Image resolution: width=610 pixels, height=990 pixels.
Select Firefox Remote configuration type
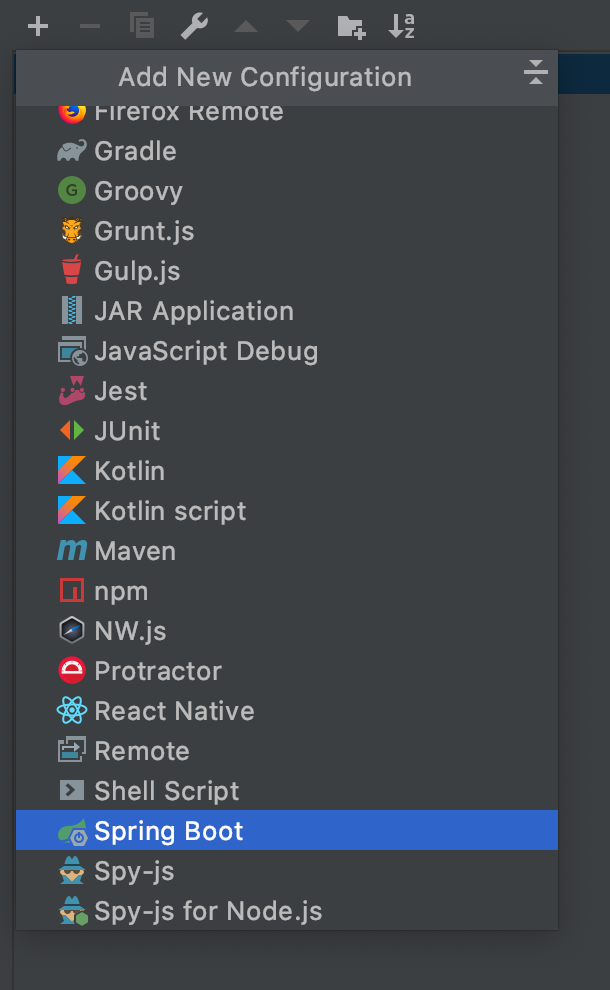pyautogui.click(x=287, y=114)
